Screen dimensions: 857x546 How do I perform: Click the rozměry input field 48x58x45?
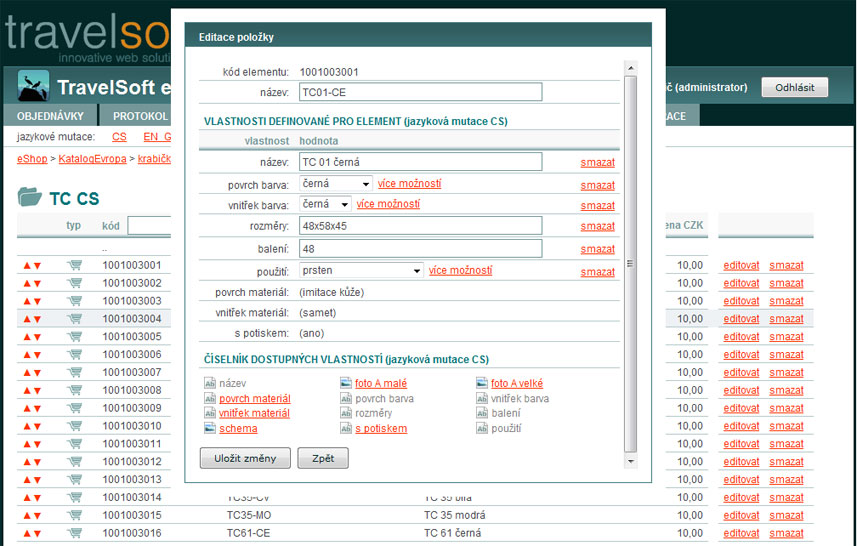[x=420, y=226]
